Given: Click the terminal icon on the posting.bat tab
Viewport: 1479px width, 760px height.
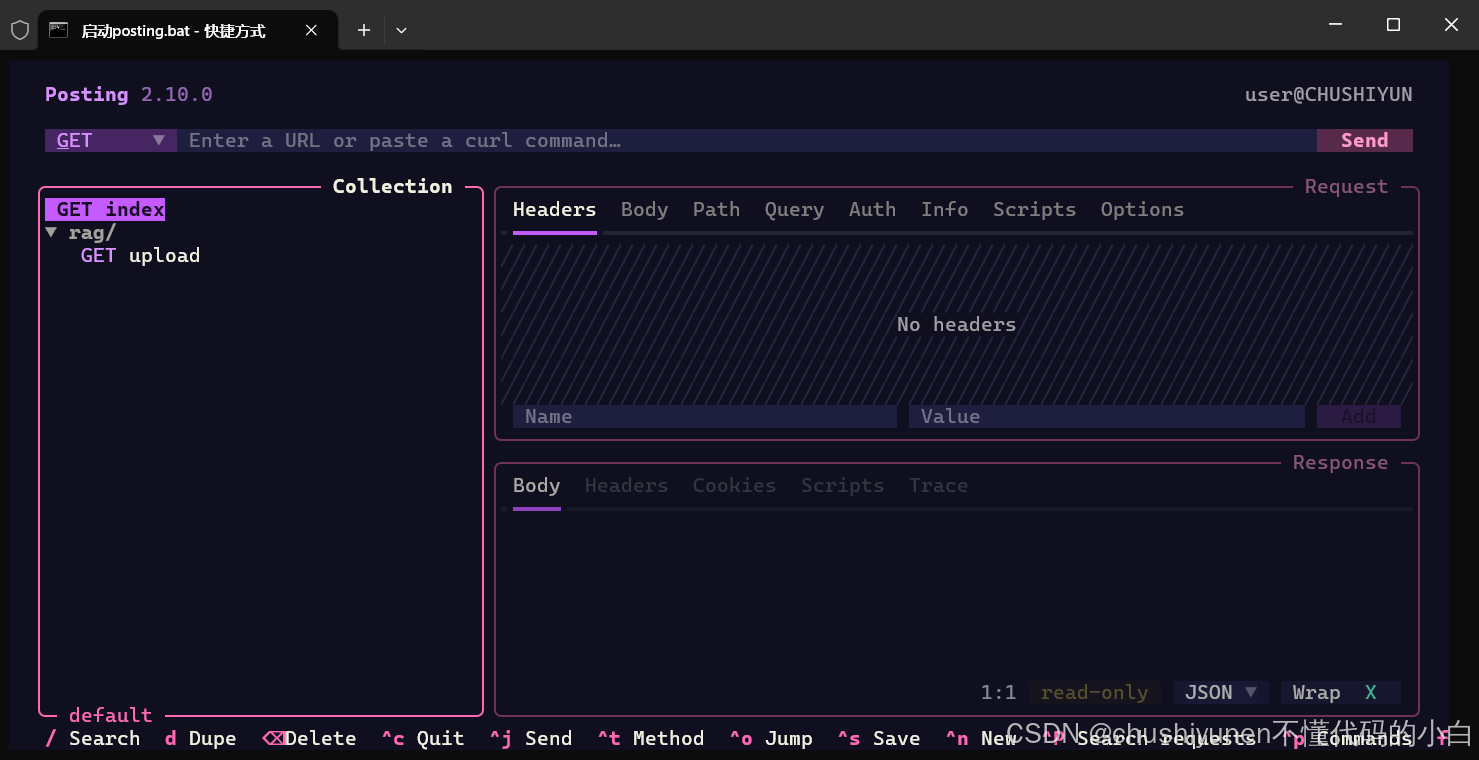Looking at the screenshot, I should click(59, 30).
